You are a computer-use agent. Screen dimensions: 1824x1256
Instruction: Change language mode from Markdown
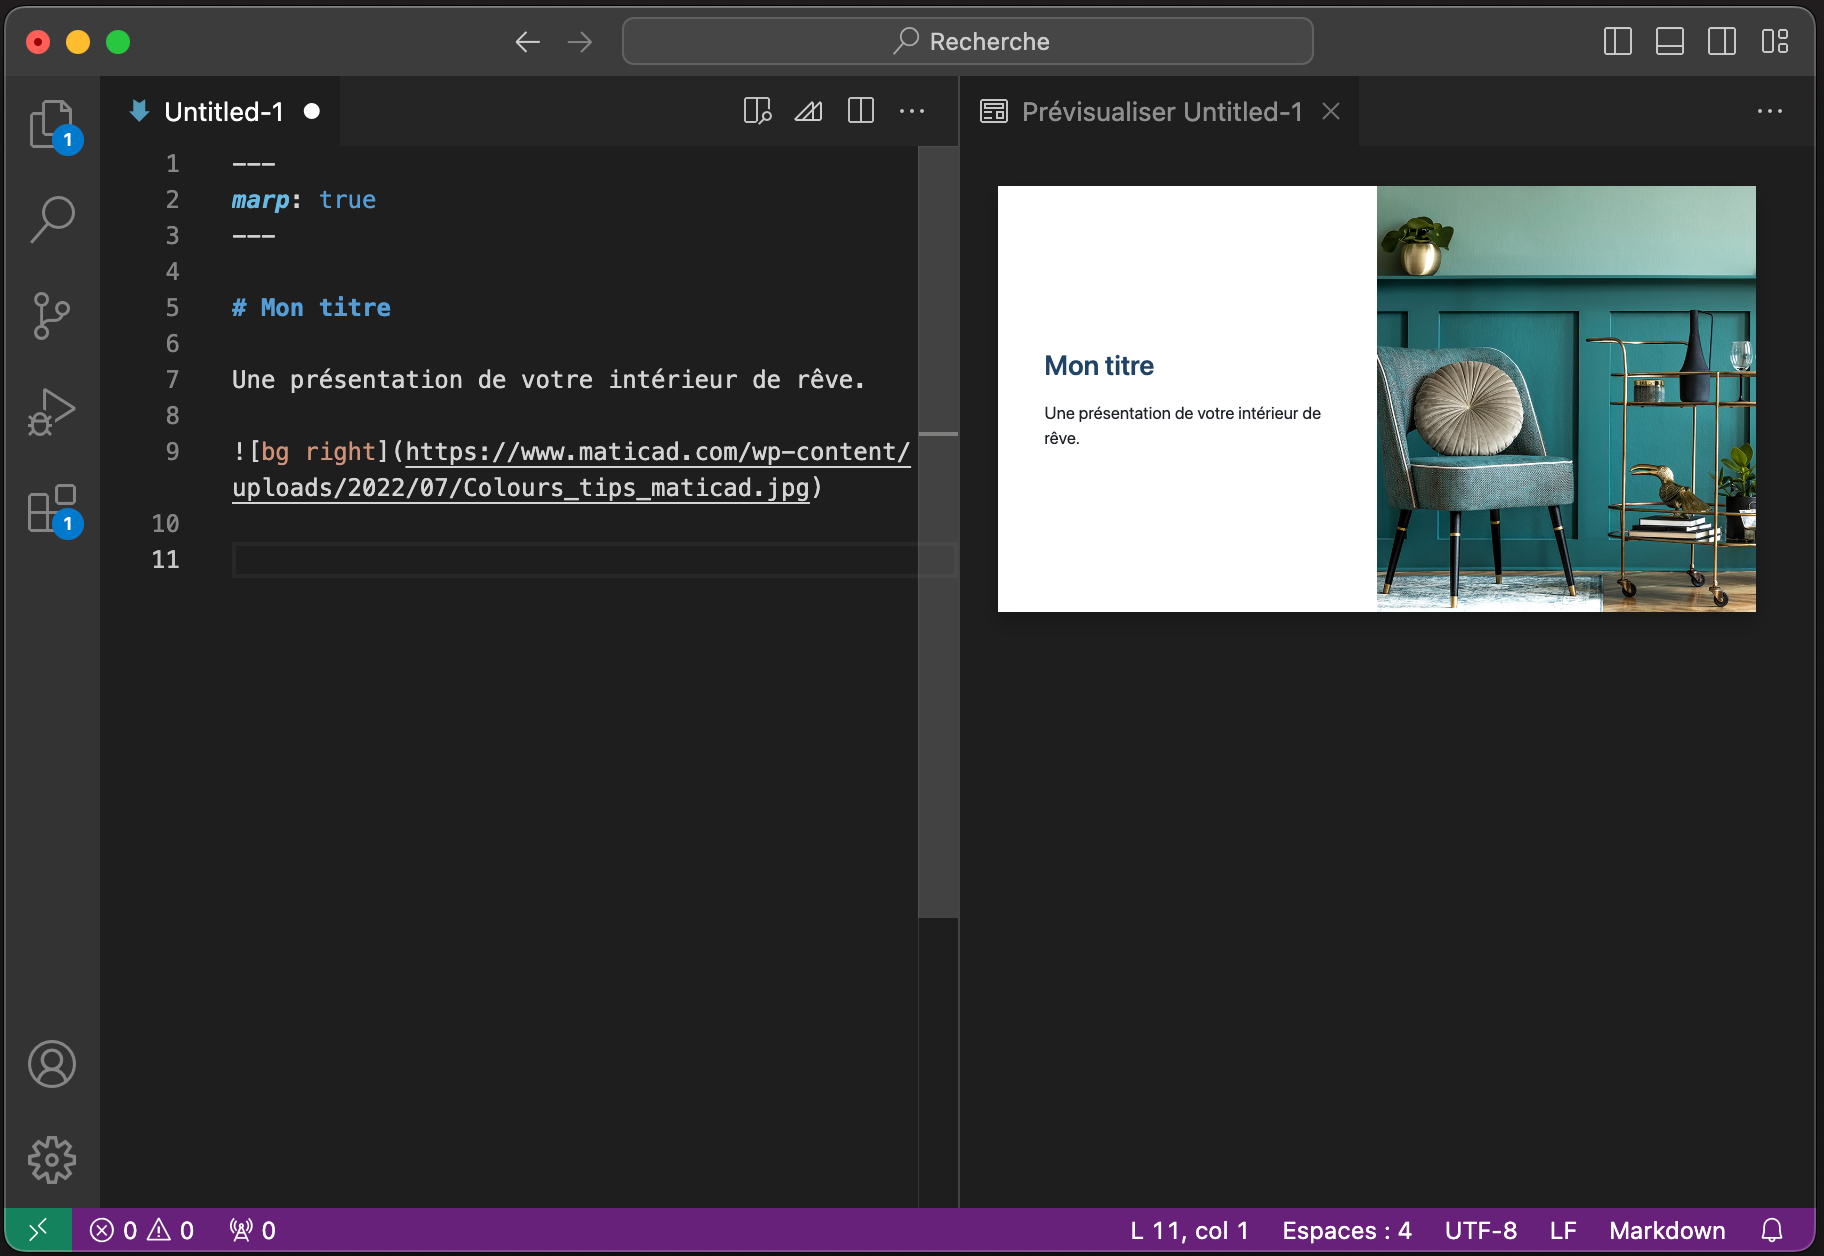point(1667,1230)
